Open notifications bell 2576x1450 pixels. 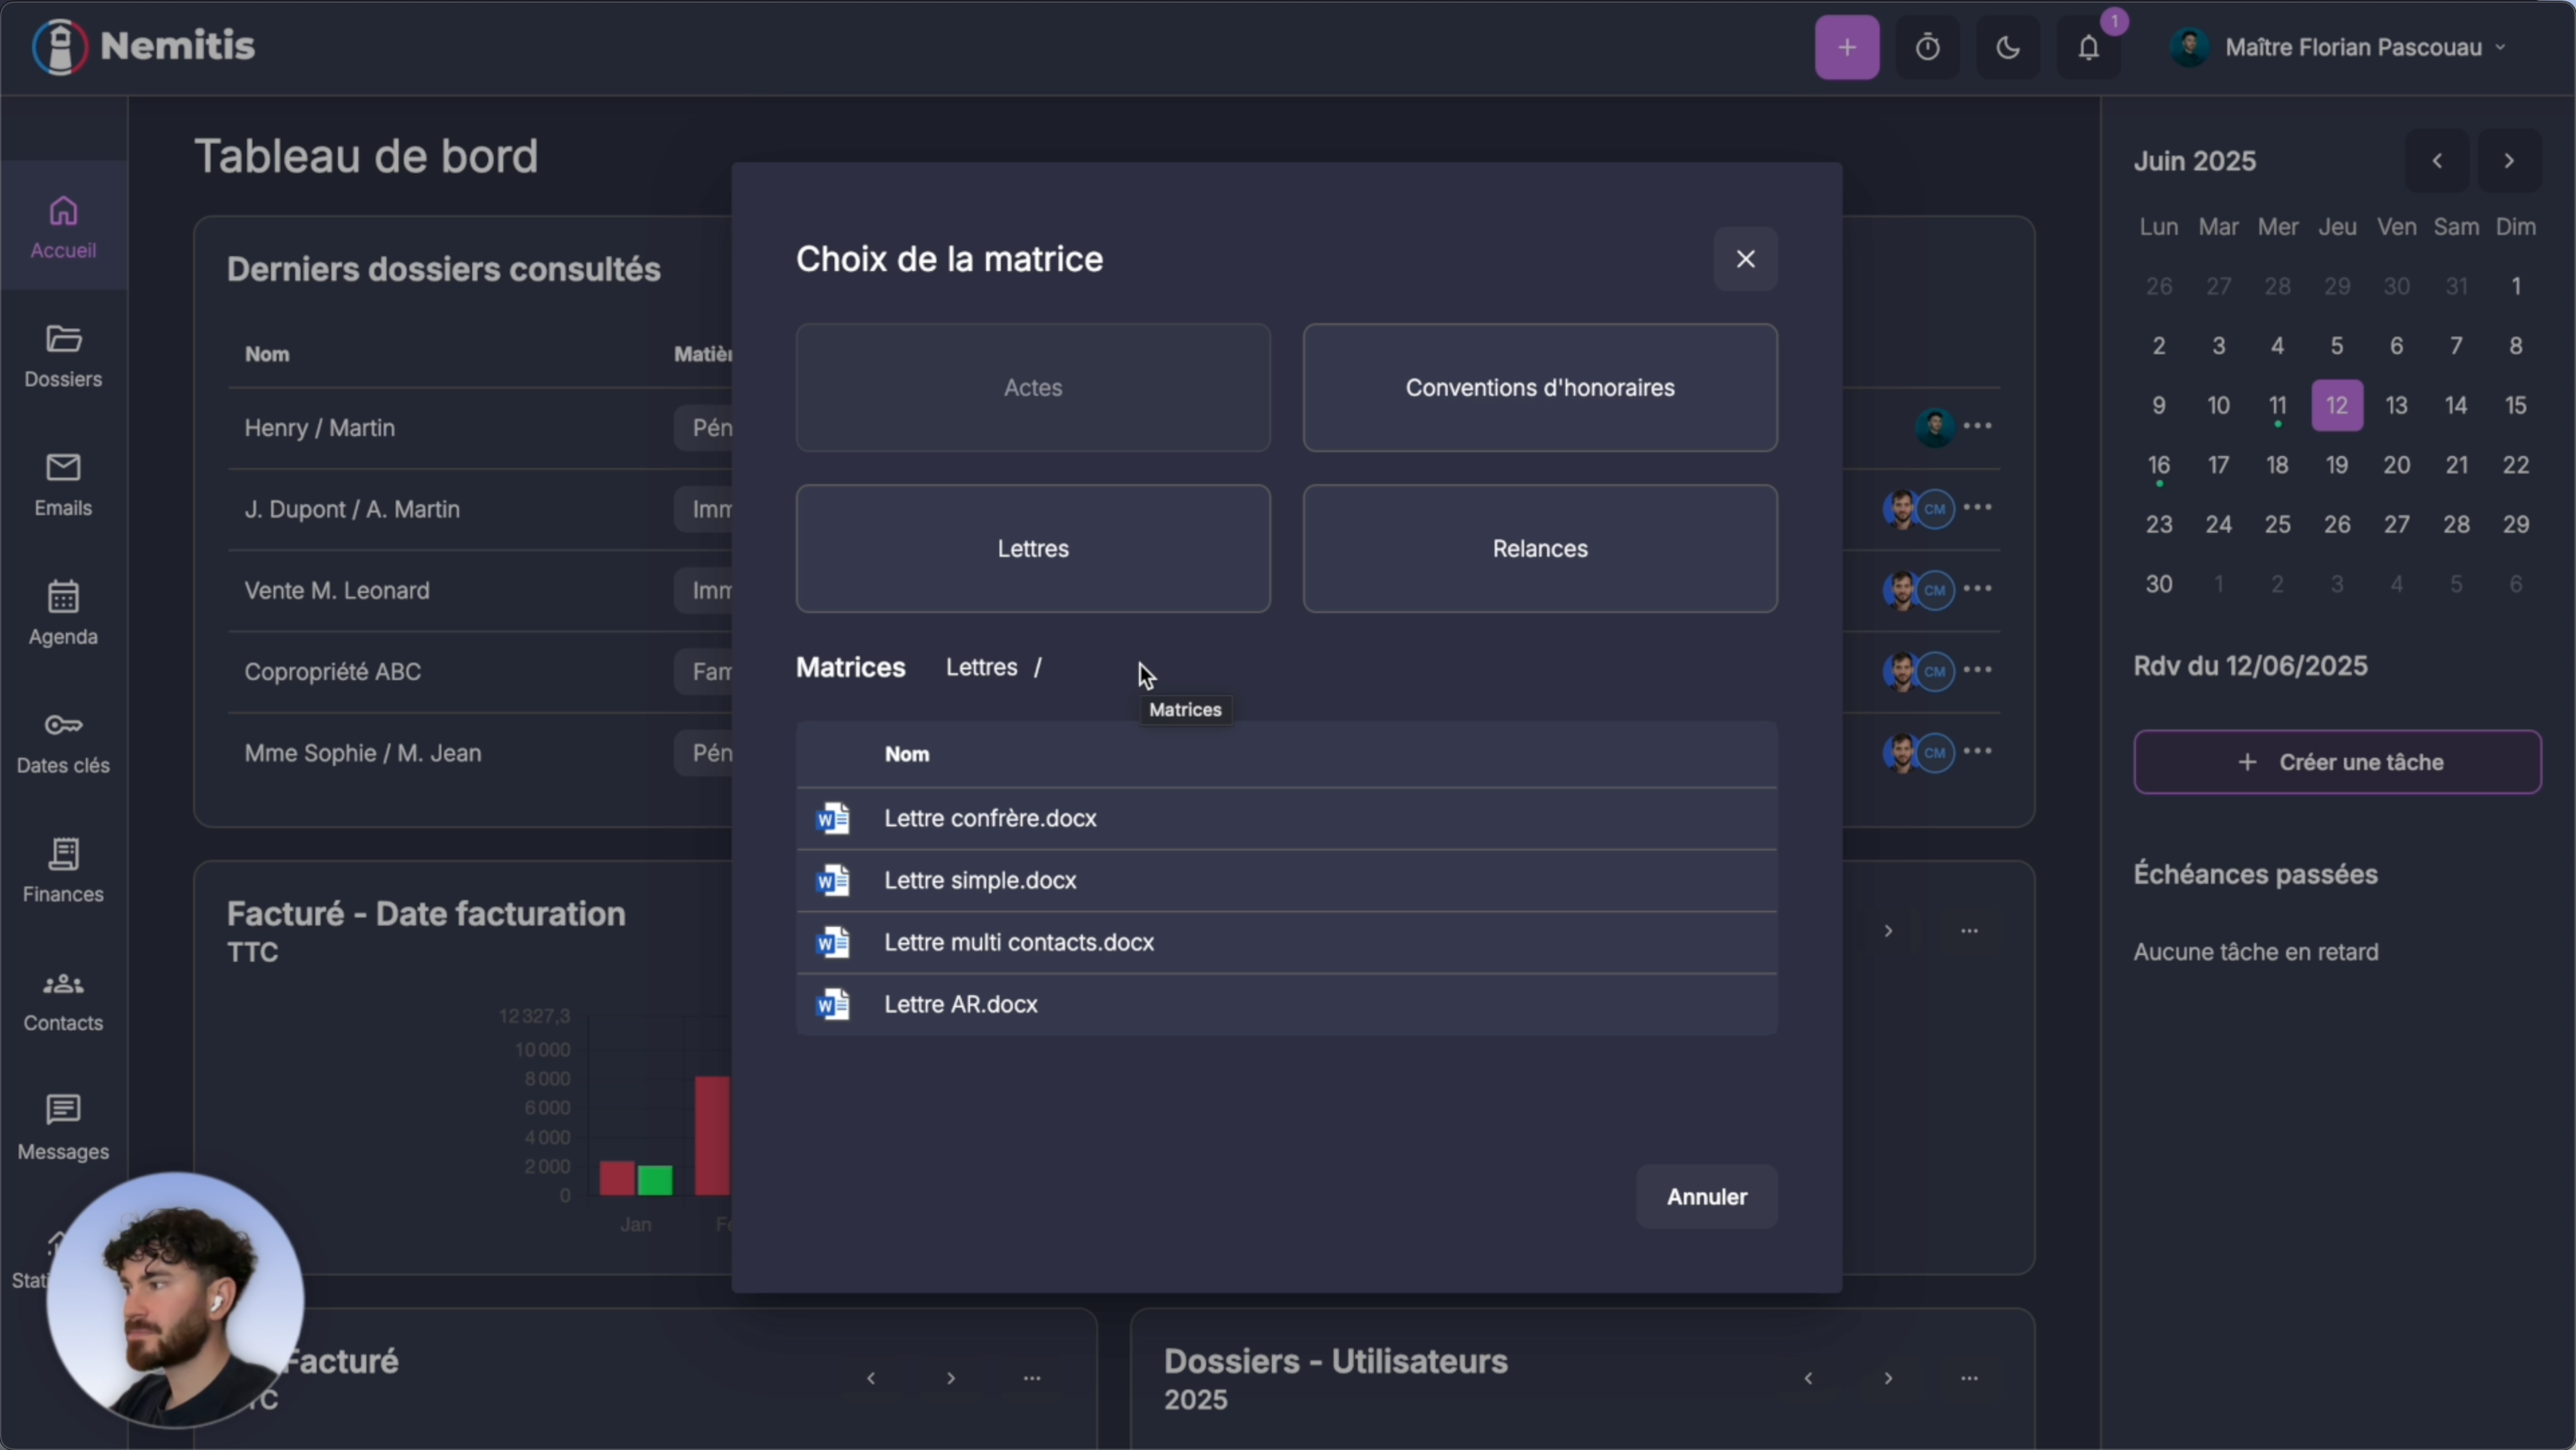(x=2088, y=47)
